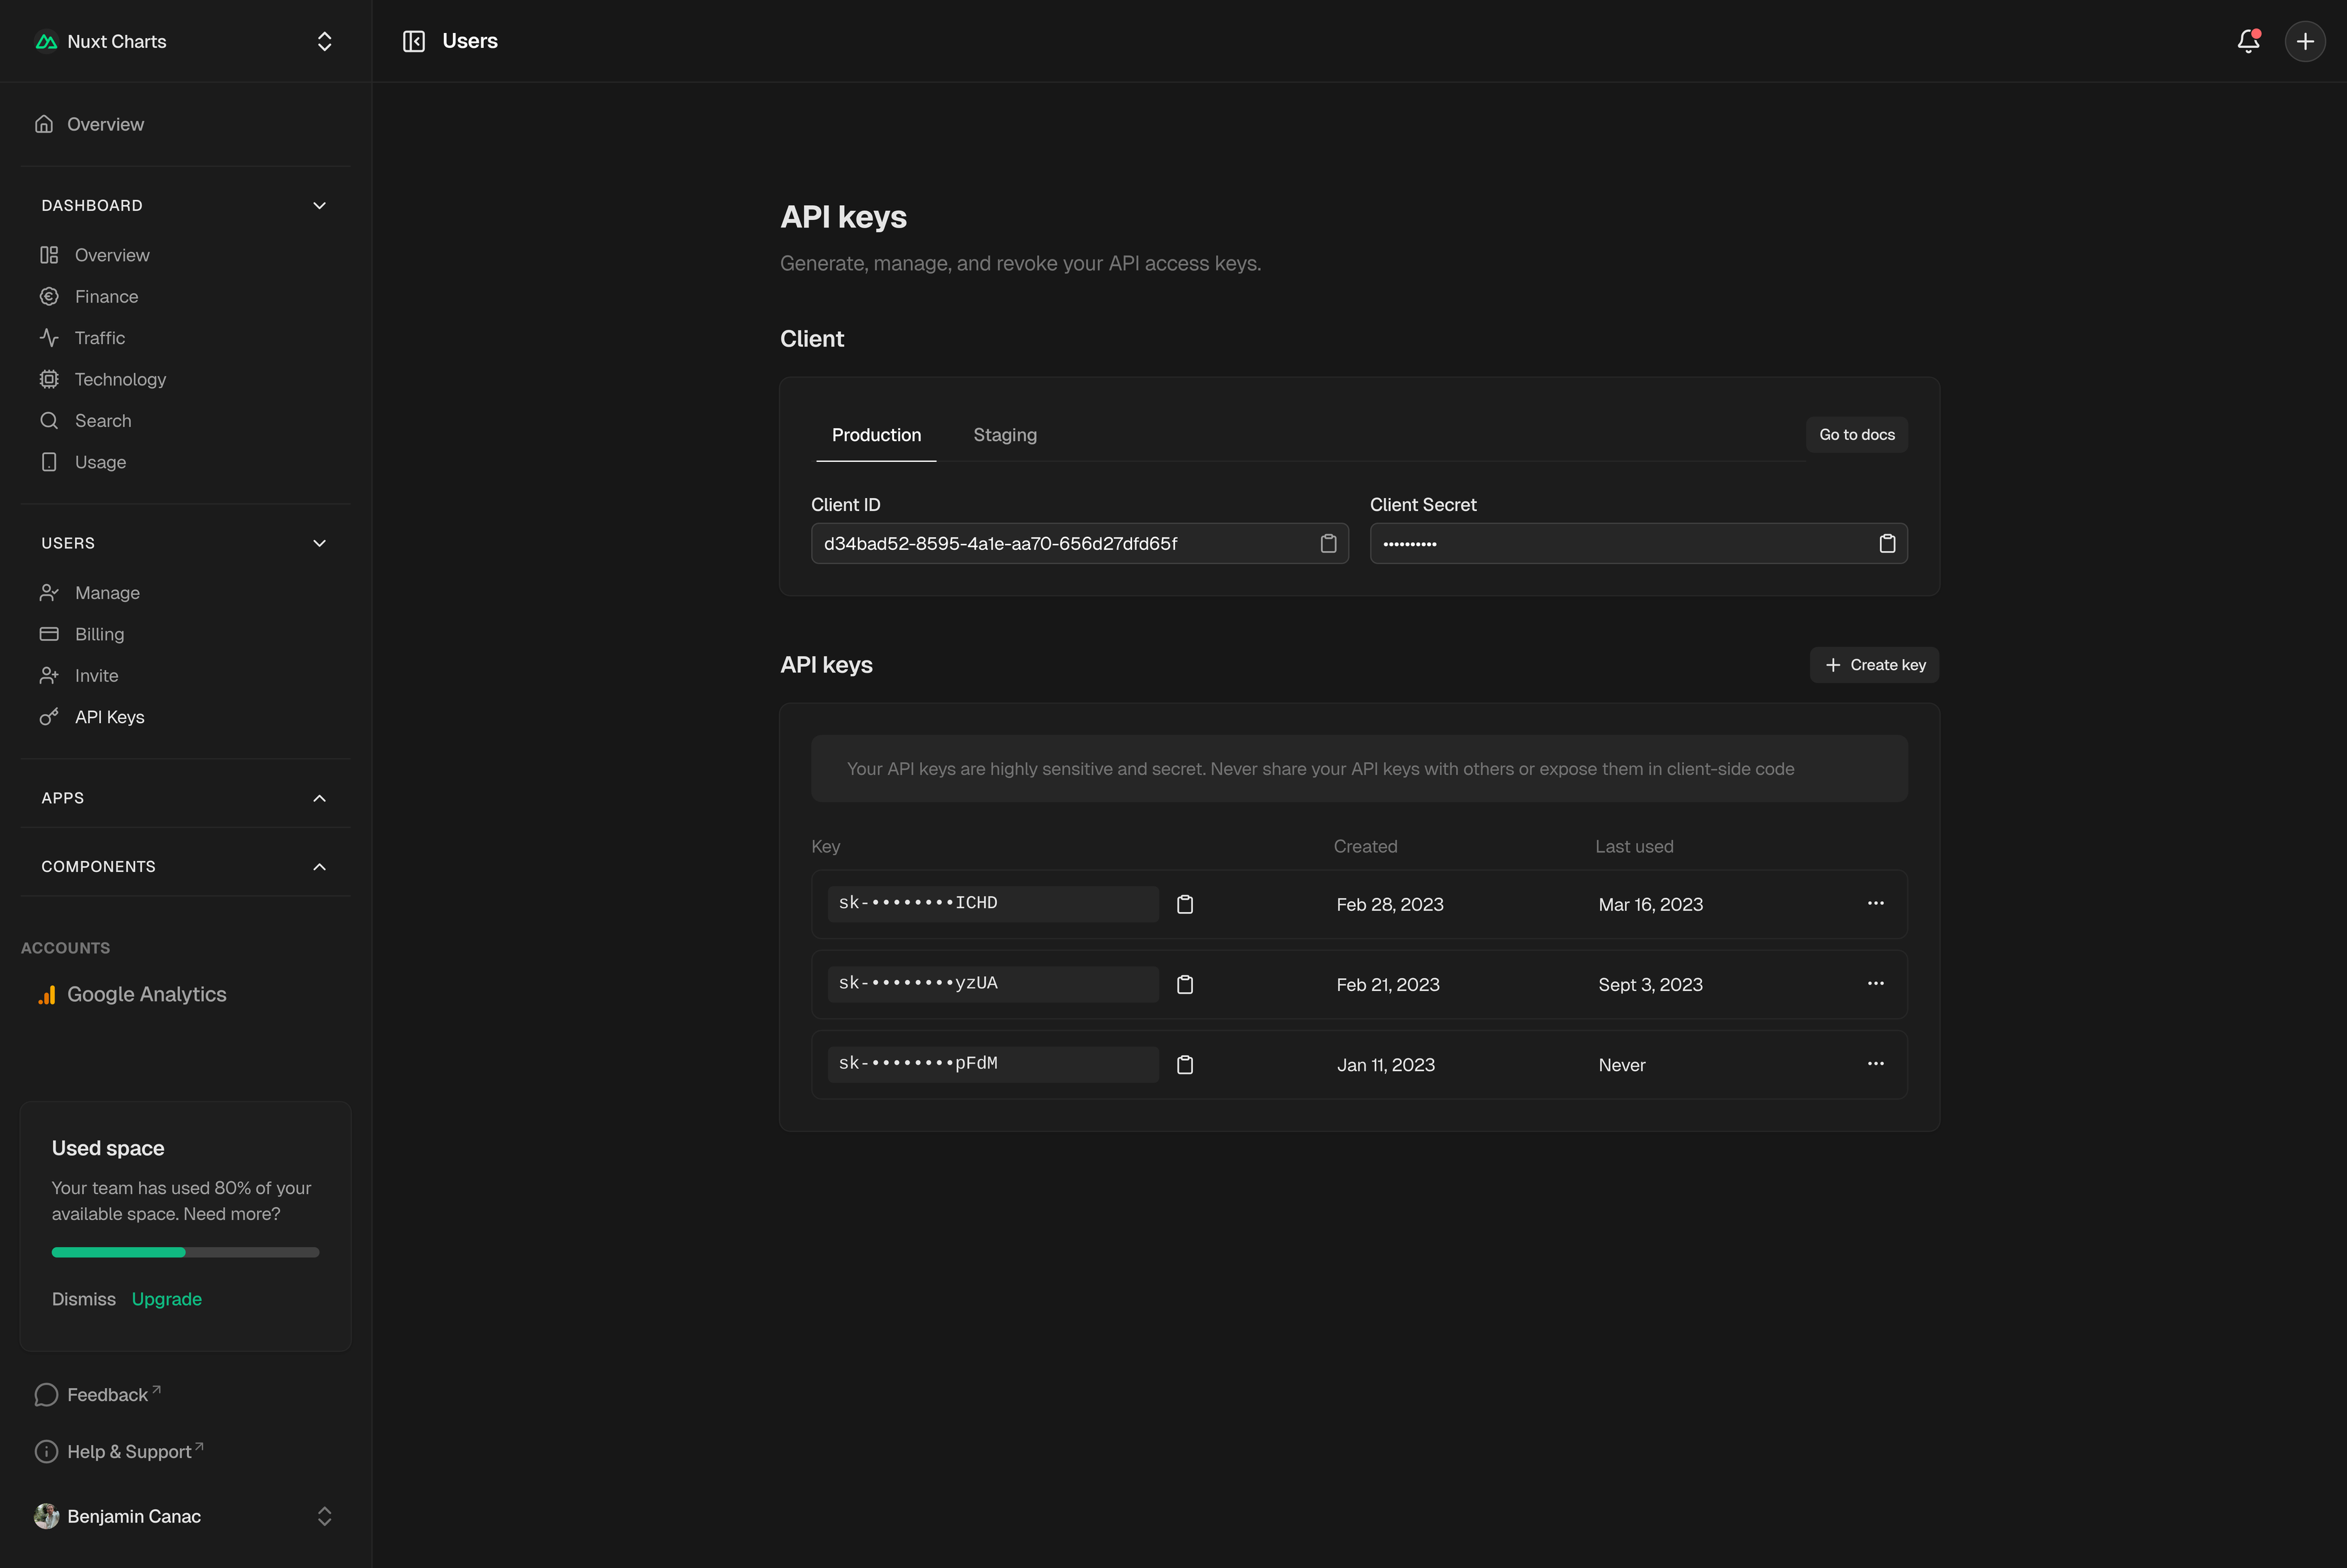Image resolution: width=2347 pixels, height=1568 pixels.
Task: Click the plus icon in top bar
Action: [2305, 41]
